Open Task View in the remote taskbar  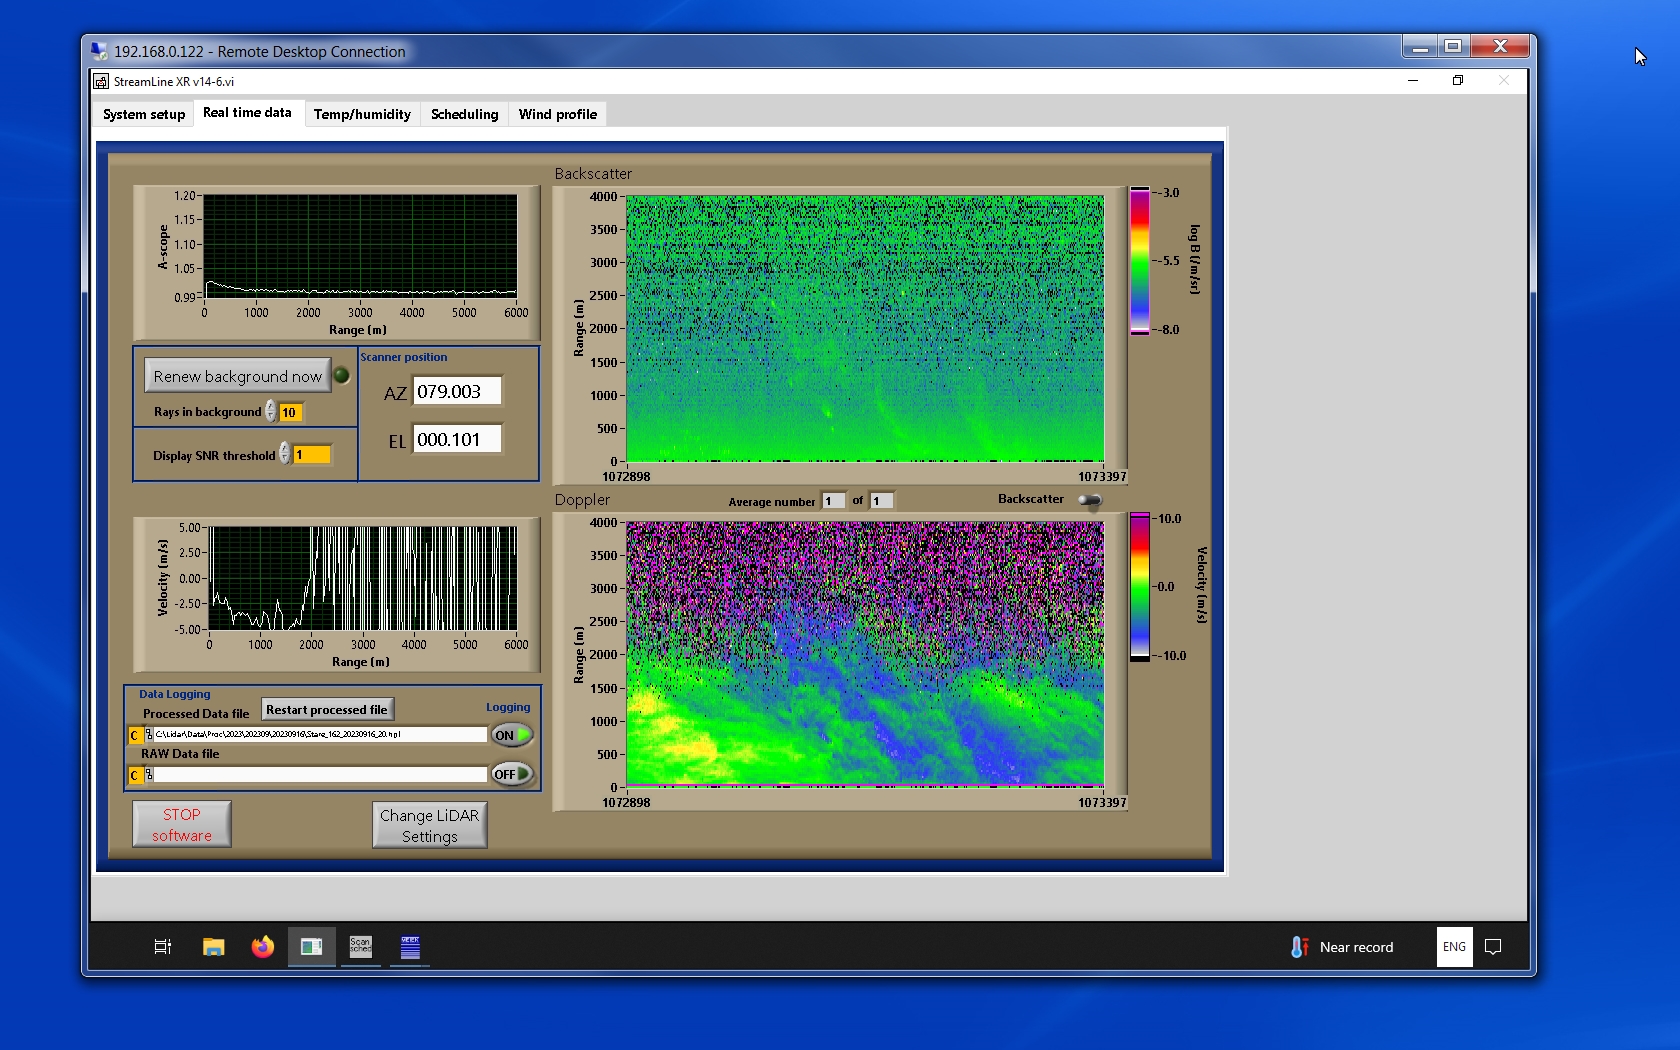pyautogui.click(x=162, y=947)
